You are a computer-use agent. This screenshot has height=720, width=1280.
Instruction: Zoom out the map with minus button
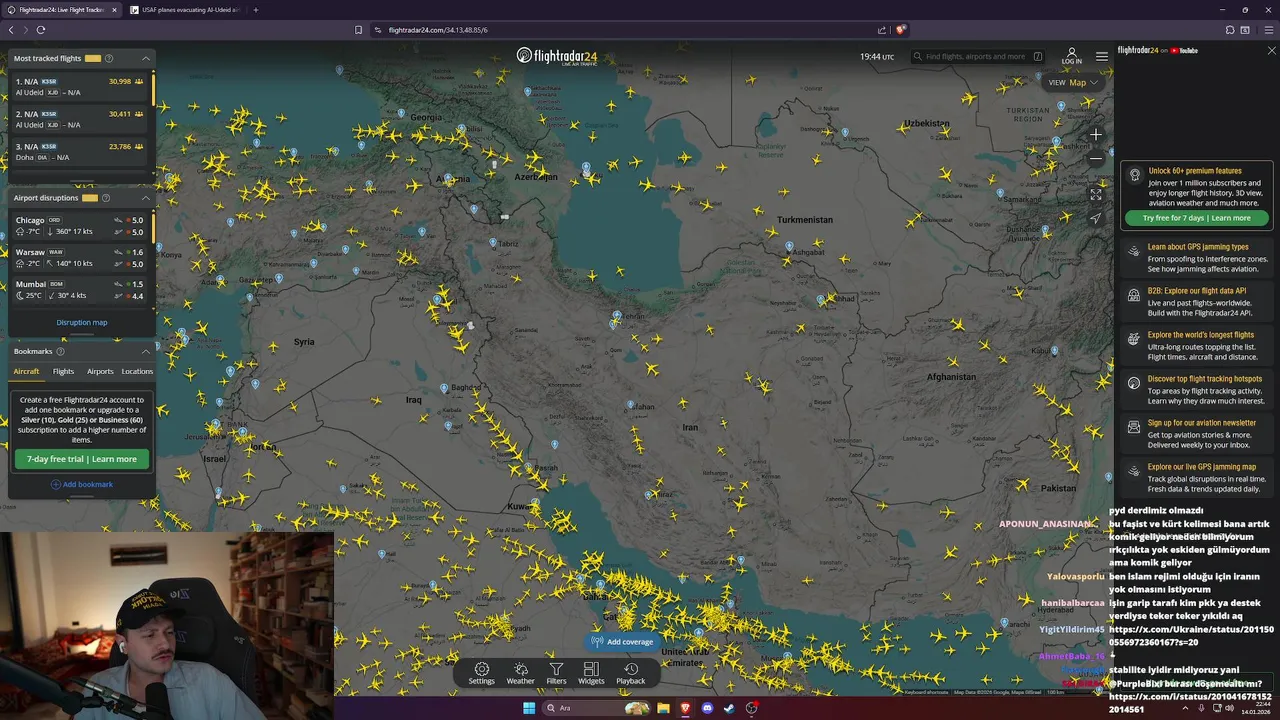1096,158
